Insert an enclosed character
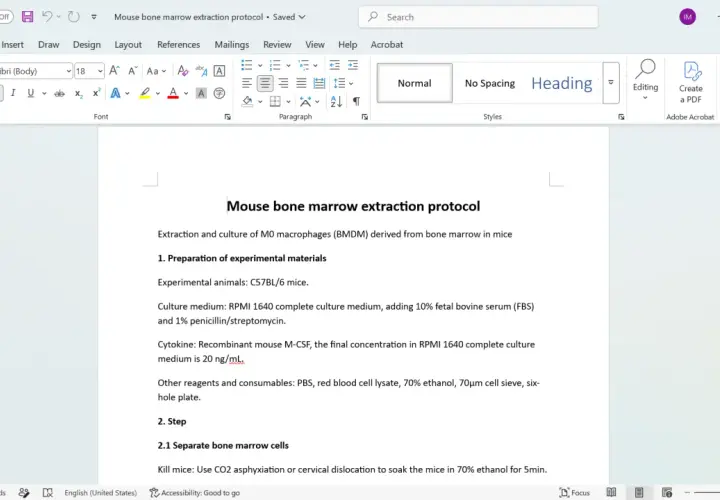Screen dimensions: 720x500 [x=219, y=93]
